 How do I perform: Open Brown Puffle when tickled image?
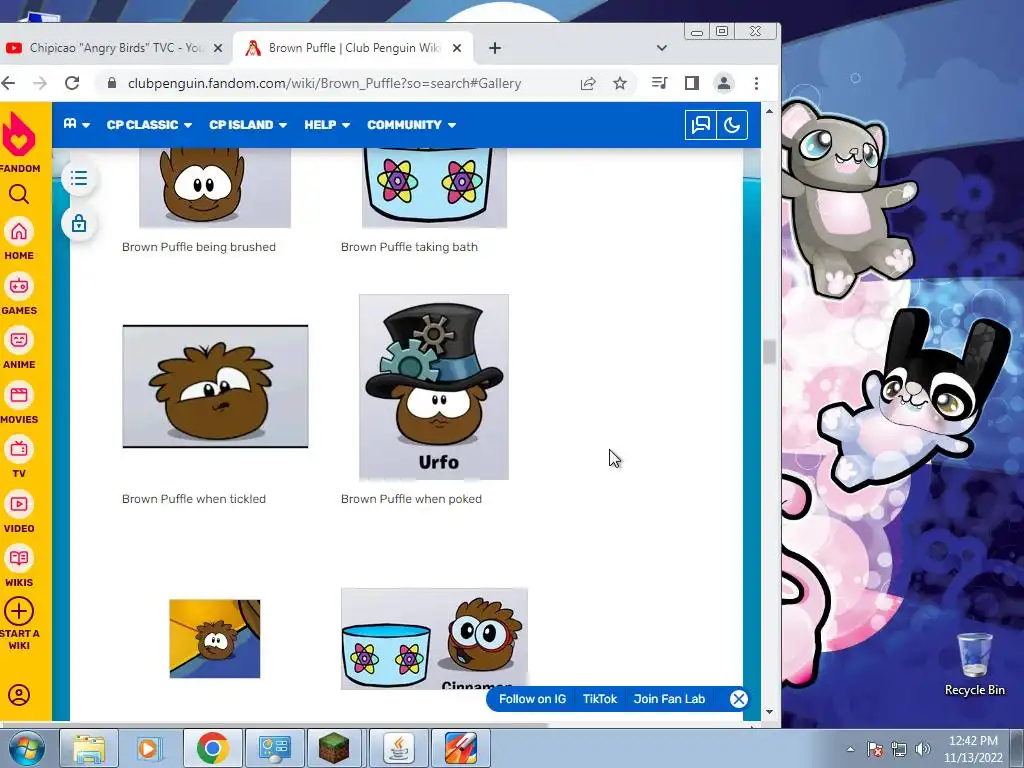coord(216,387)
